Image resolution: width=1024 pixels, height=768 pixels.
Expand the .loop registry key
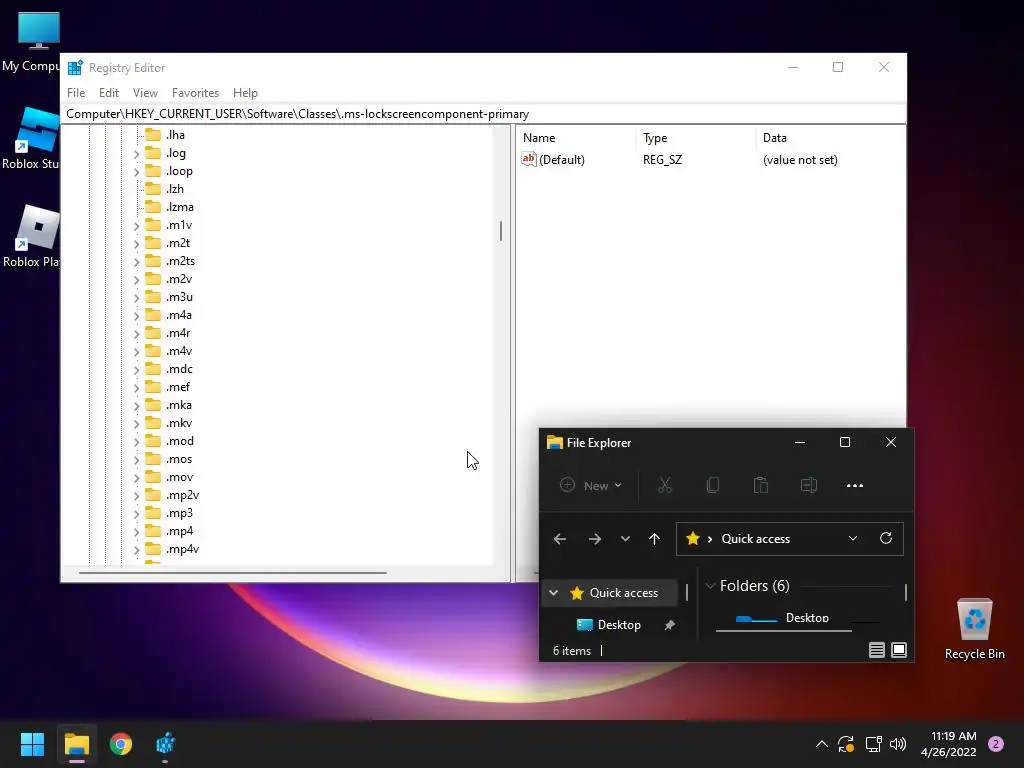pyautogui.click(x=136, y=172)
